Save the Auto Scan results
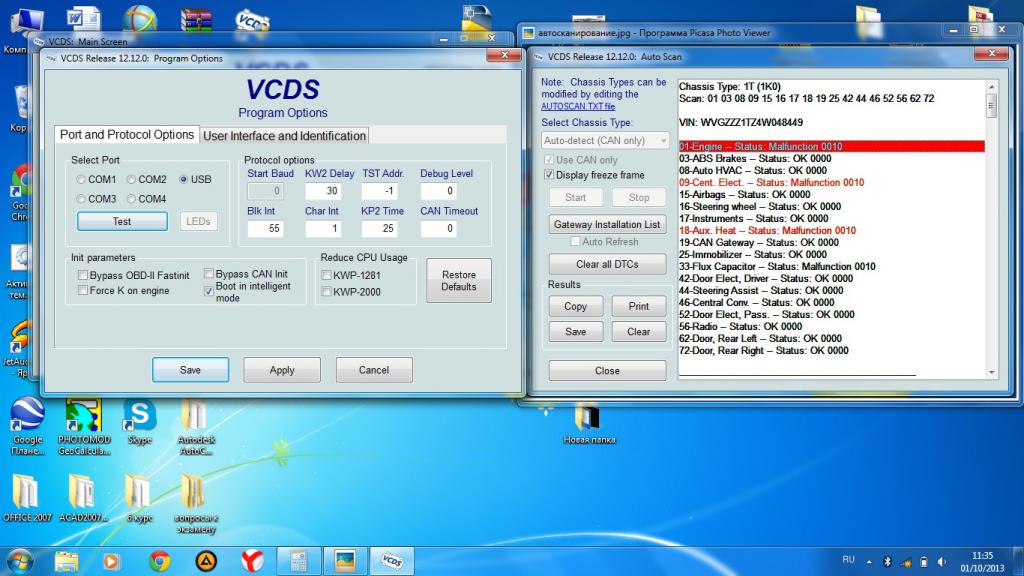 pos(575,332)
